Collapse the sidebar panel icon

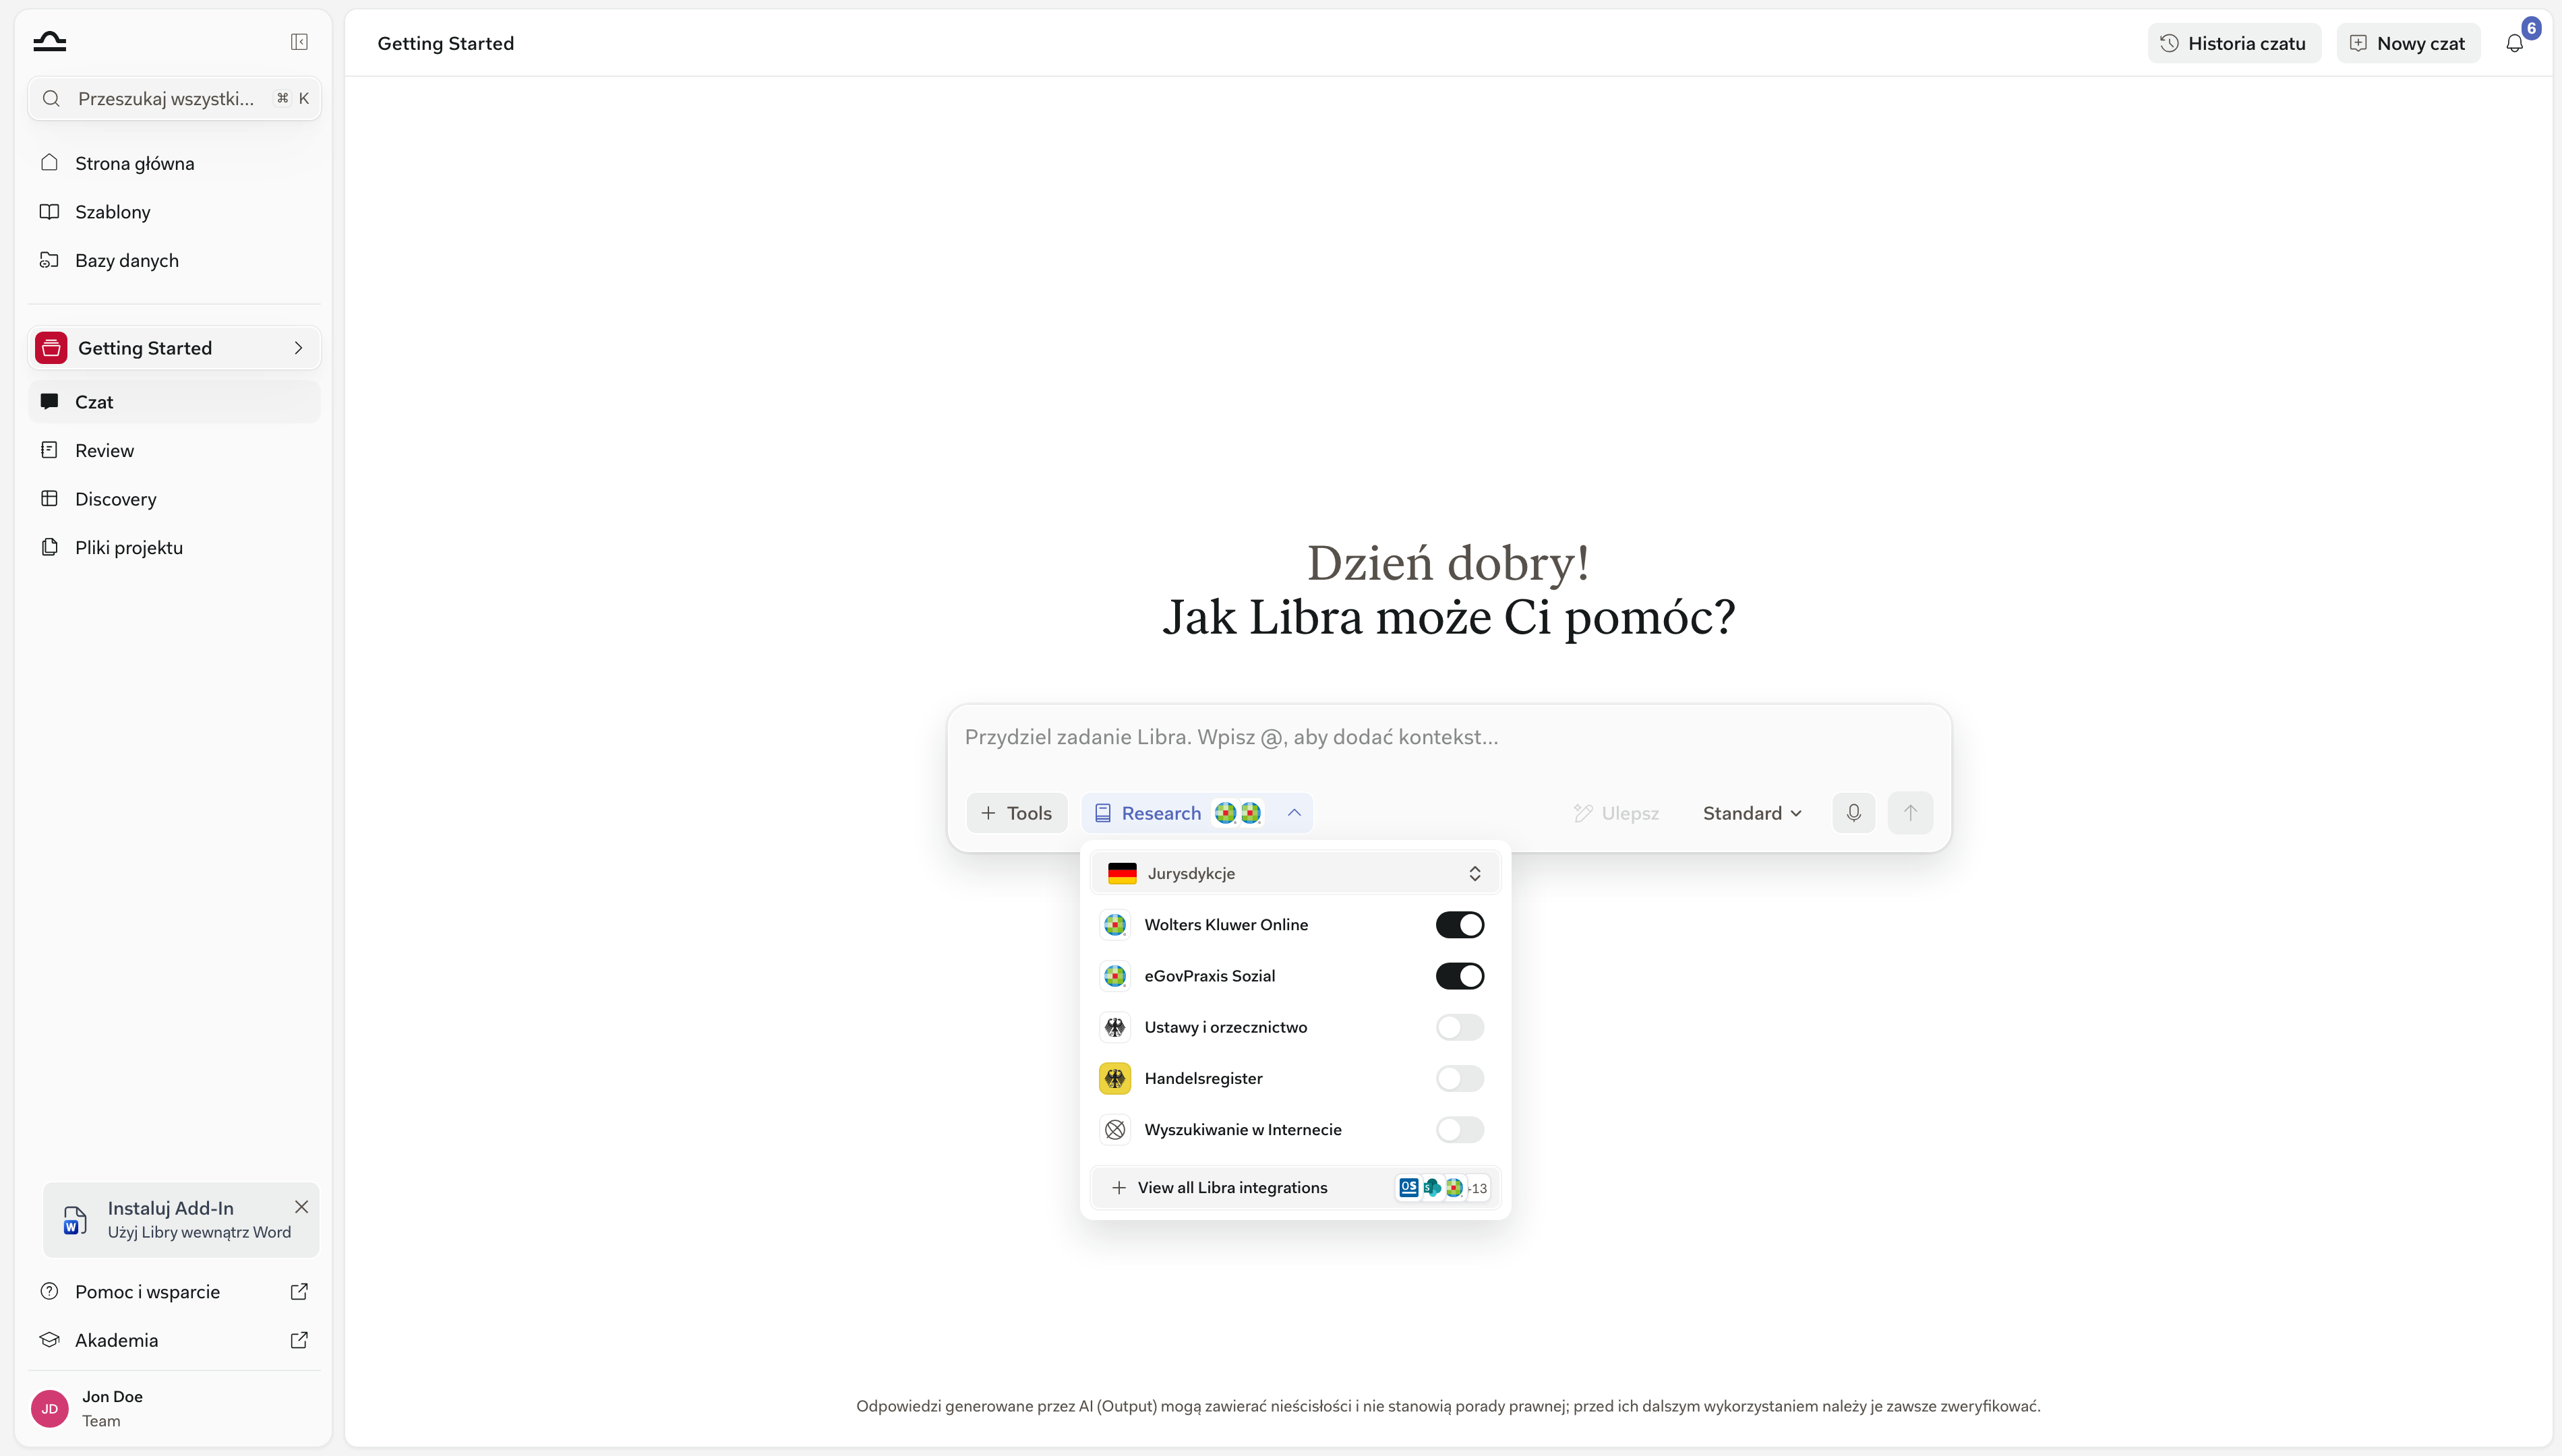(x=299, y=42)
